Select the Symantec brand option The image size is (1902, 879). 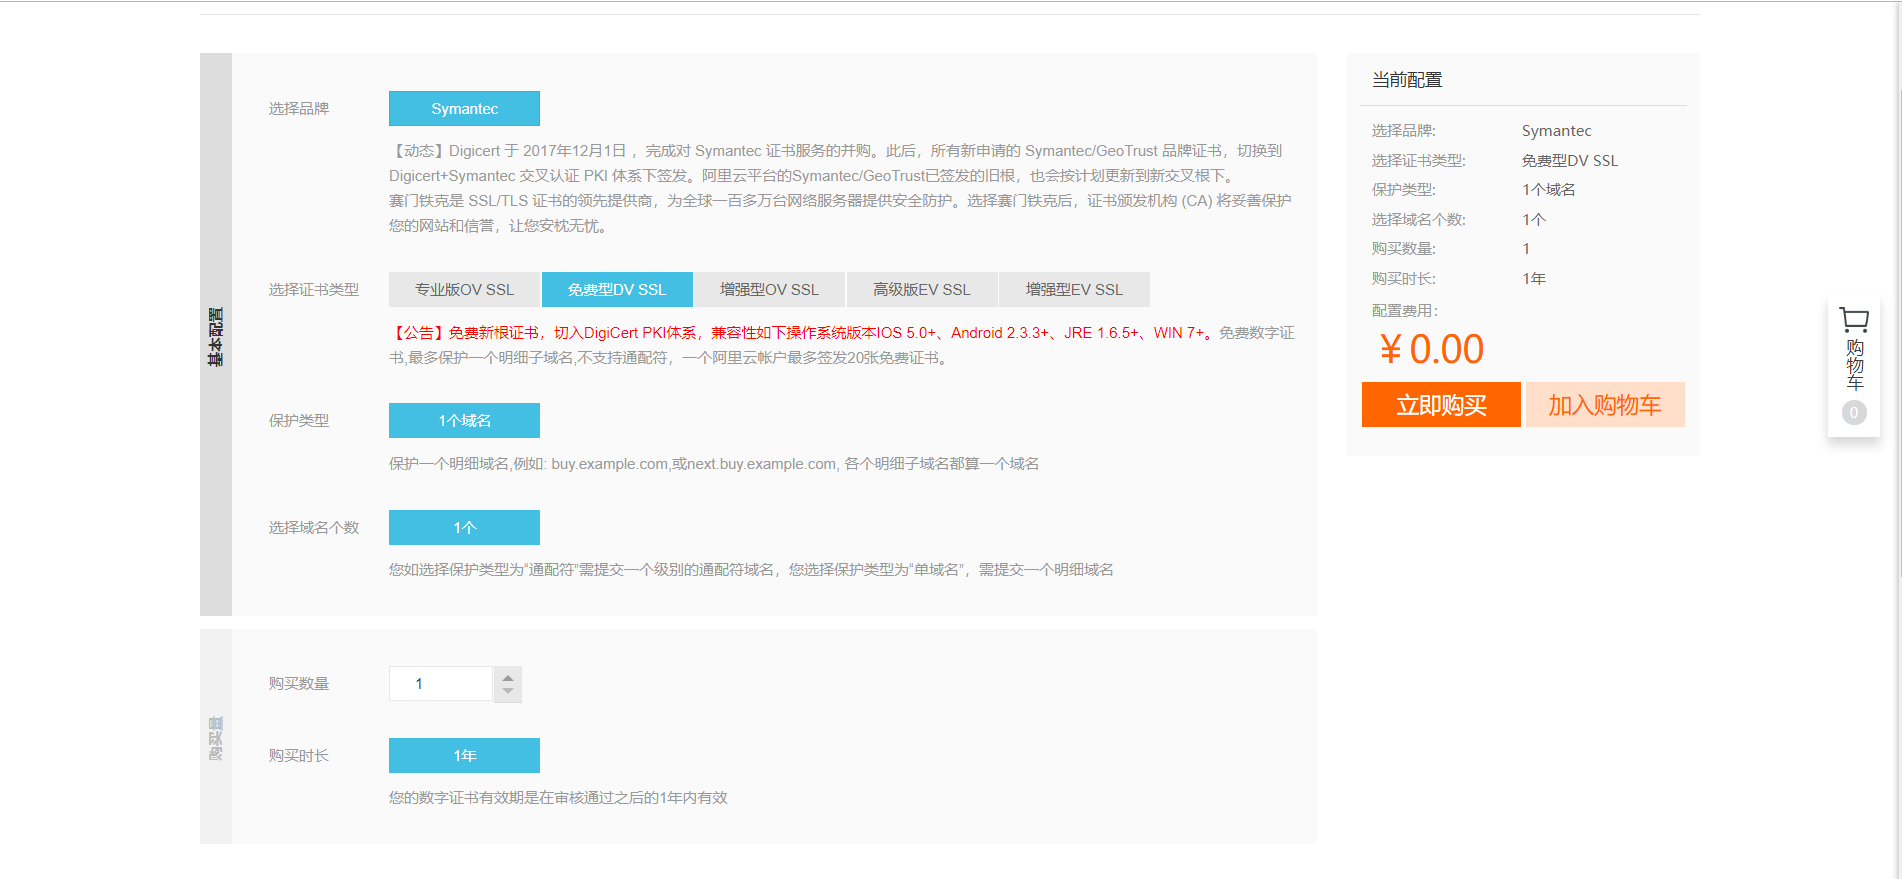[x=464, y=108]
